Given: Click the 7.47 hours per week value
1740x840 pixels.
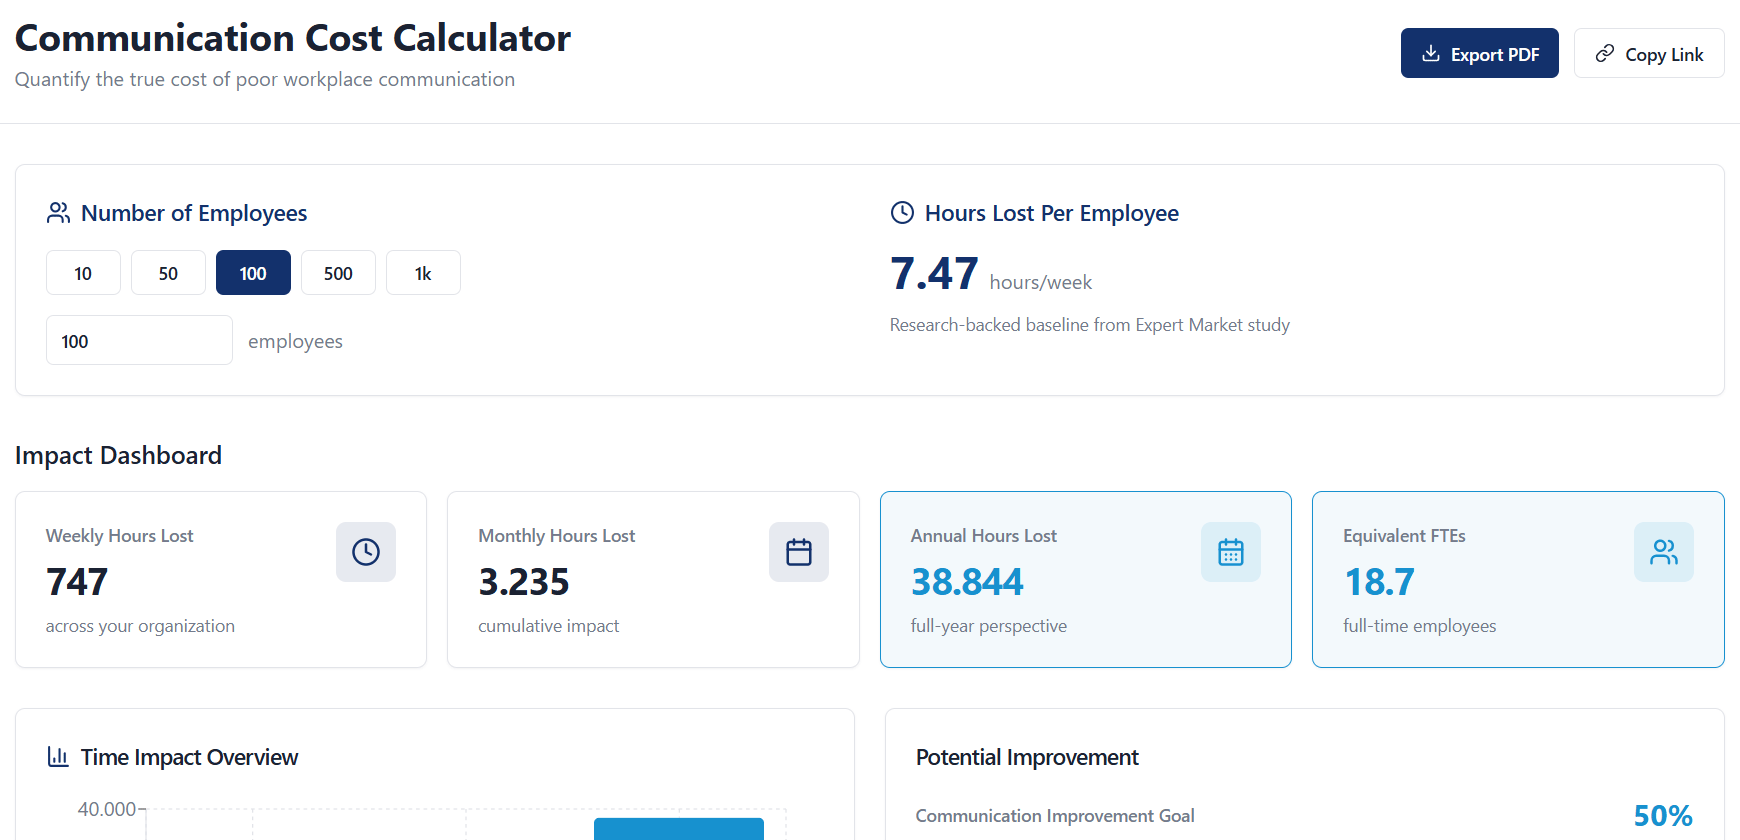Looking at the screenshot, I should [934, 273].
